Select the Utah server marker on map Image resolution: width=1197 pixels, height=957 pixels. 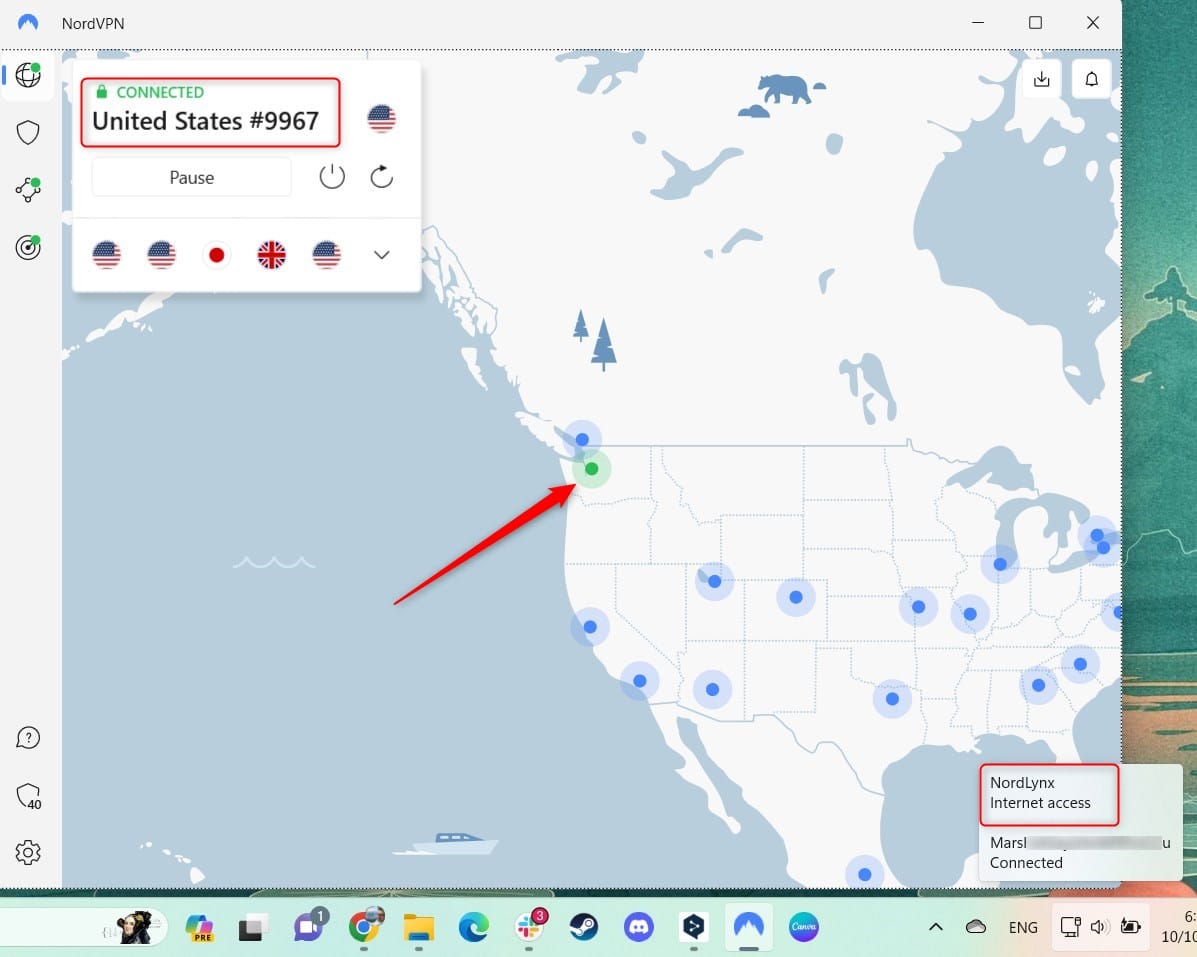[715, 582]
